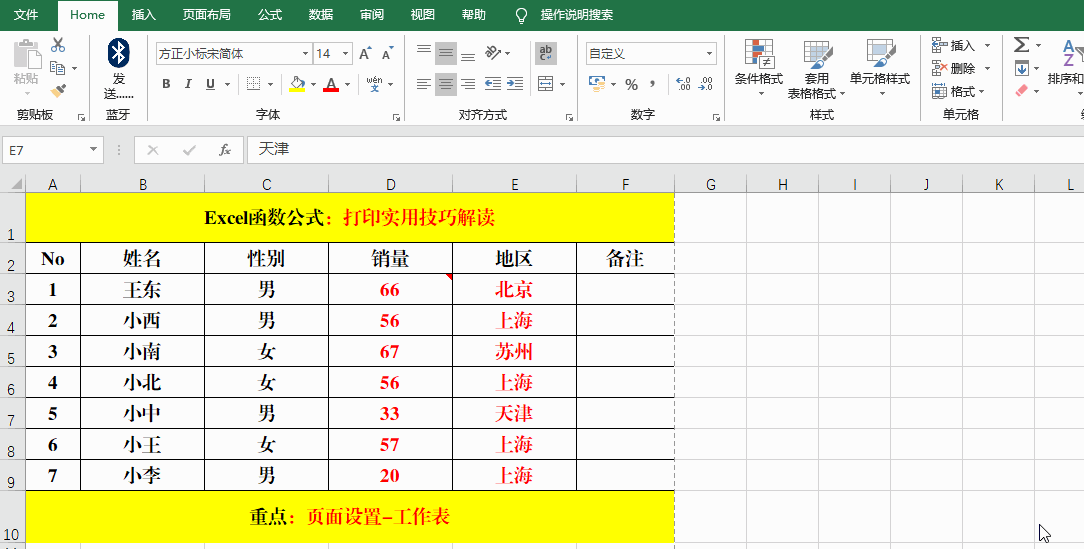Toggle italic formatting
Image resolution: width=1084 pixels, height=549 pixels.
point(187,84)
